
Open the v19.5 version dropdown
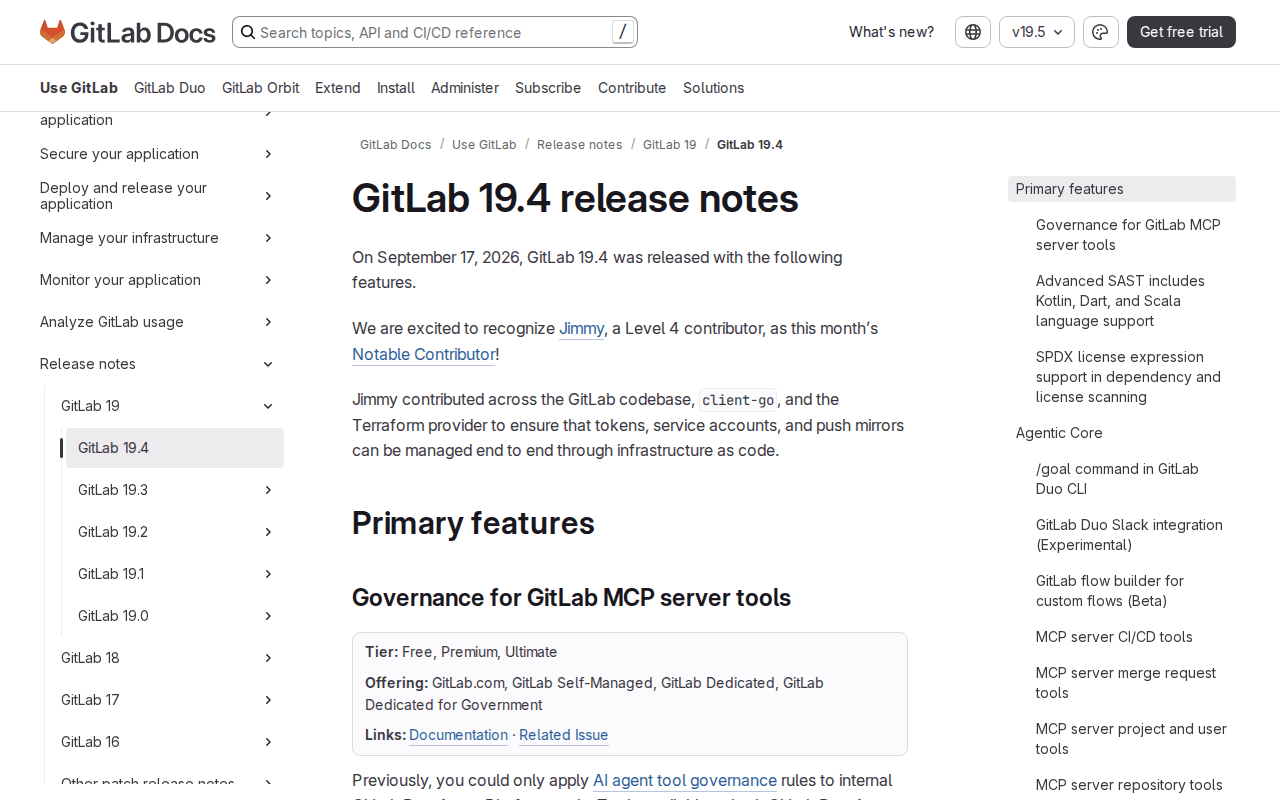point(1037,32)
